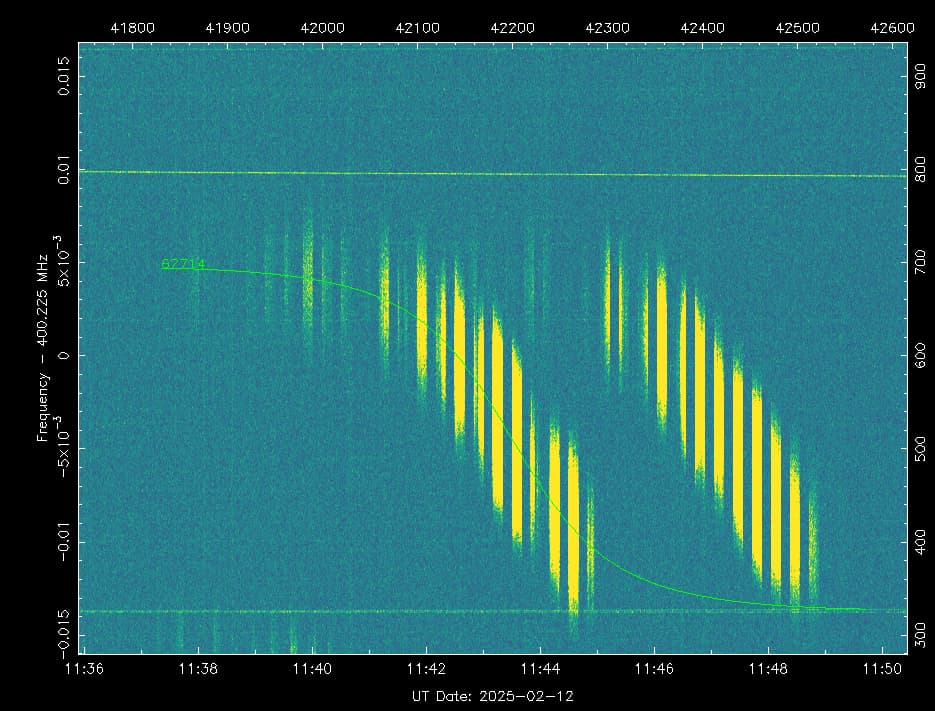The height and width of the screenshot is (711, 935).
Task: Click the UT Date 2025-02-12 caption
Action: (492, 695)
